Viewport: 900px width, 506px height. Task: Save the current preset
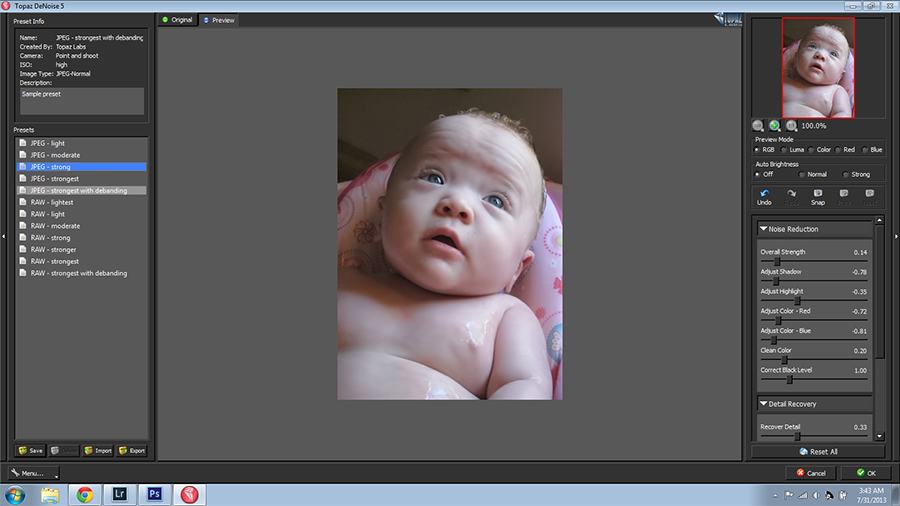click(x=31, y=450)
